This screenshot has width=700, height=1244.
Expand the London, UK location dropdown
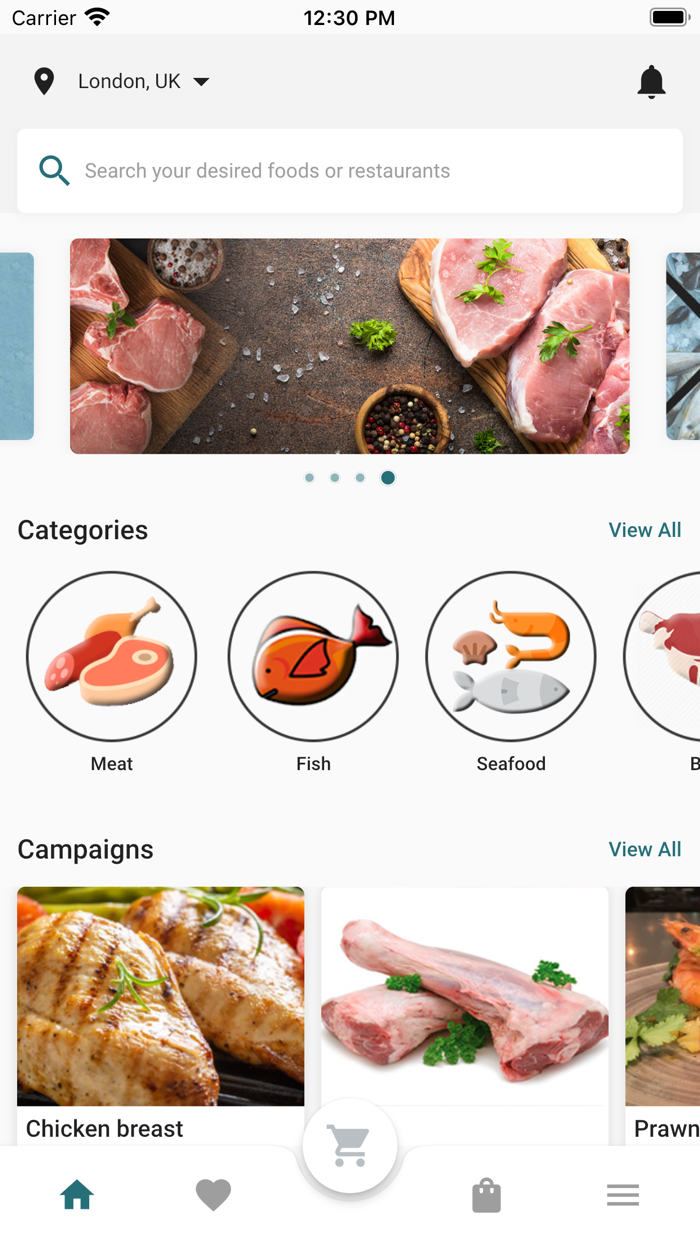click(x=144, y=82)
